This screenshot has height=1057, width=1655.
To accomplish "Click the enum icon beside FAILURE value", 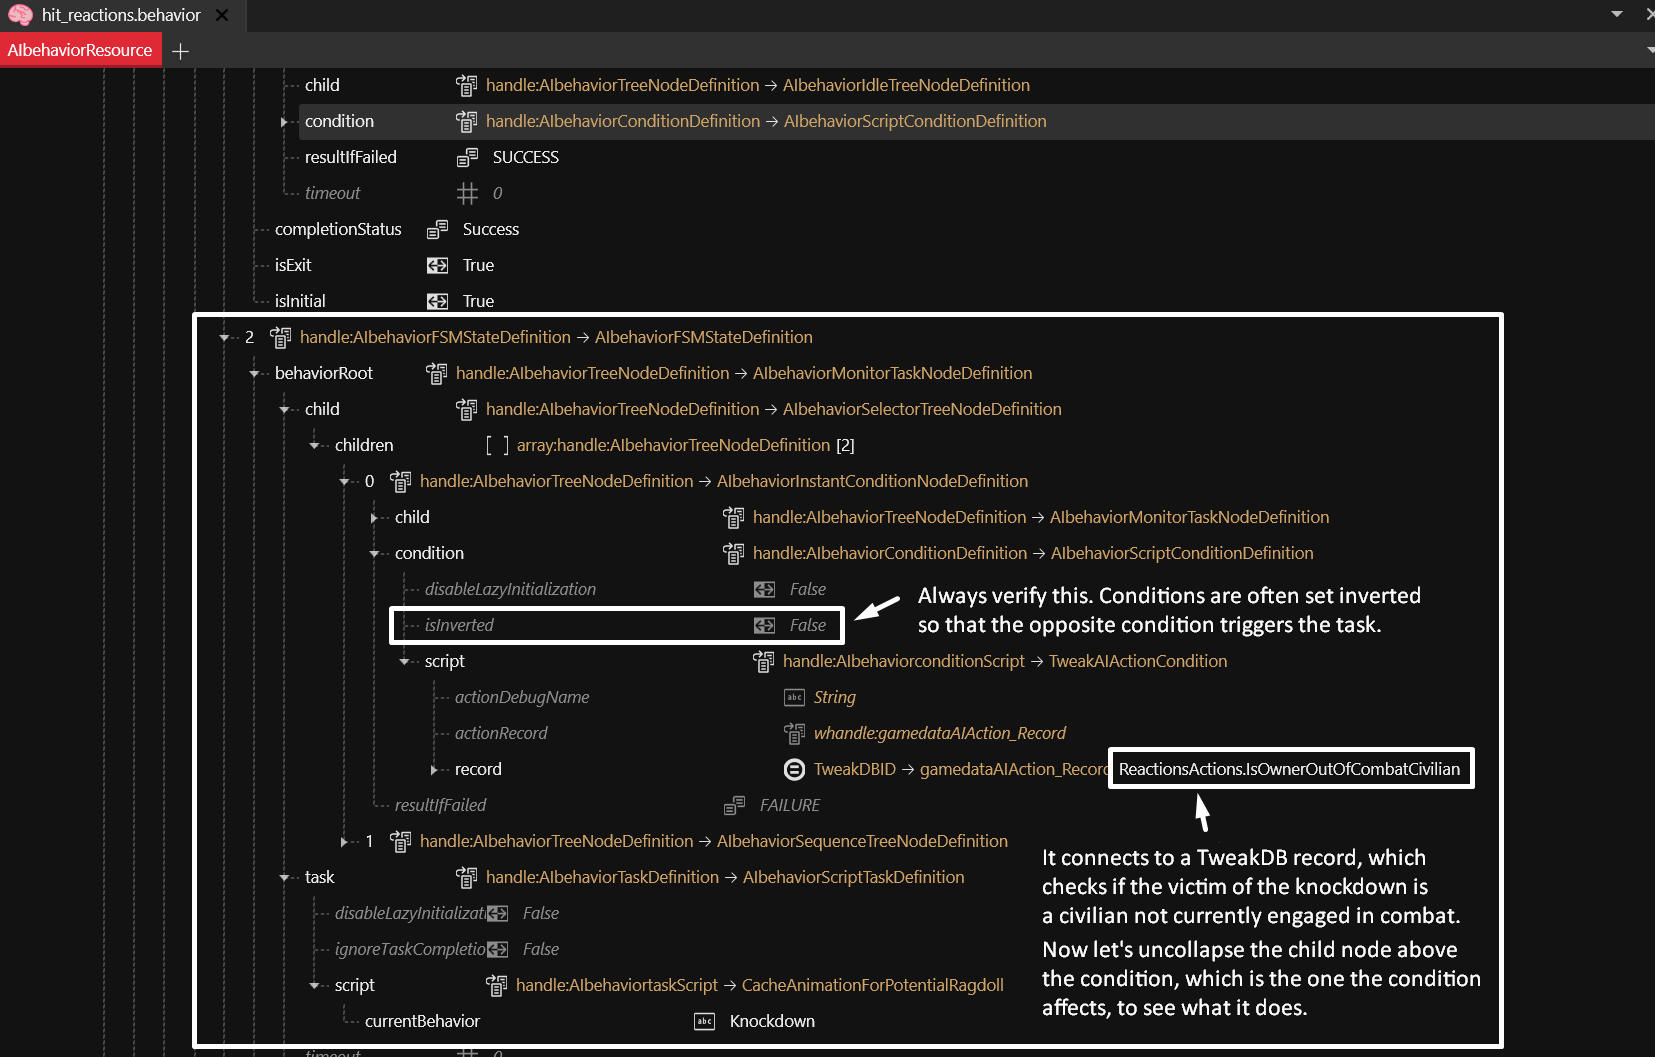I will [734, 805].
